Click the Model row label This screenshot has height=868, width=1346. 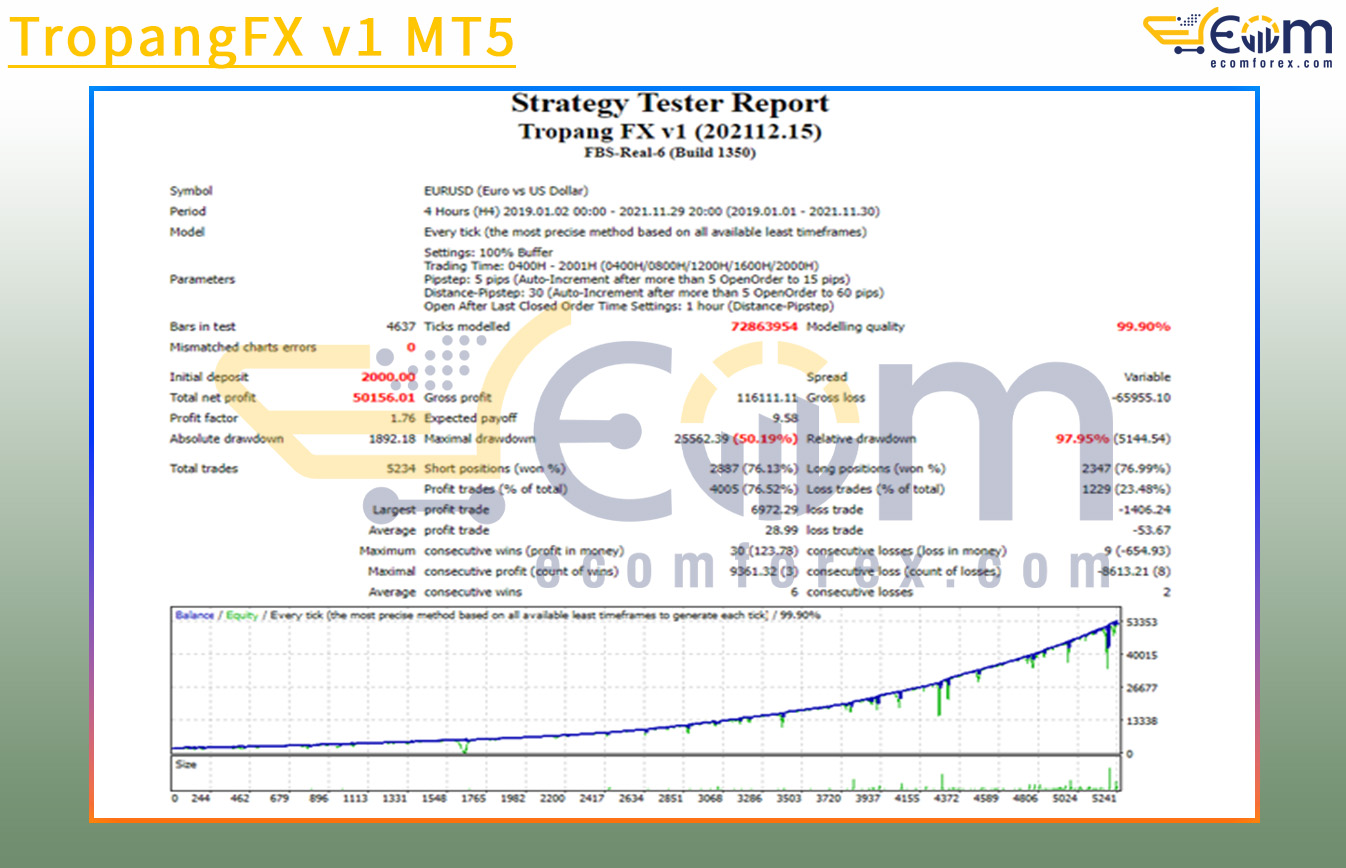tap(187, 232)
